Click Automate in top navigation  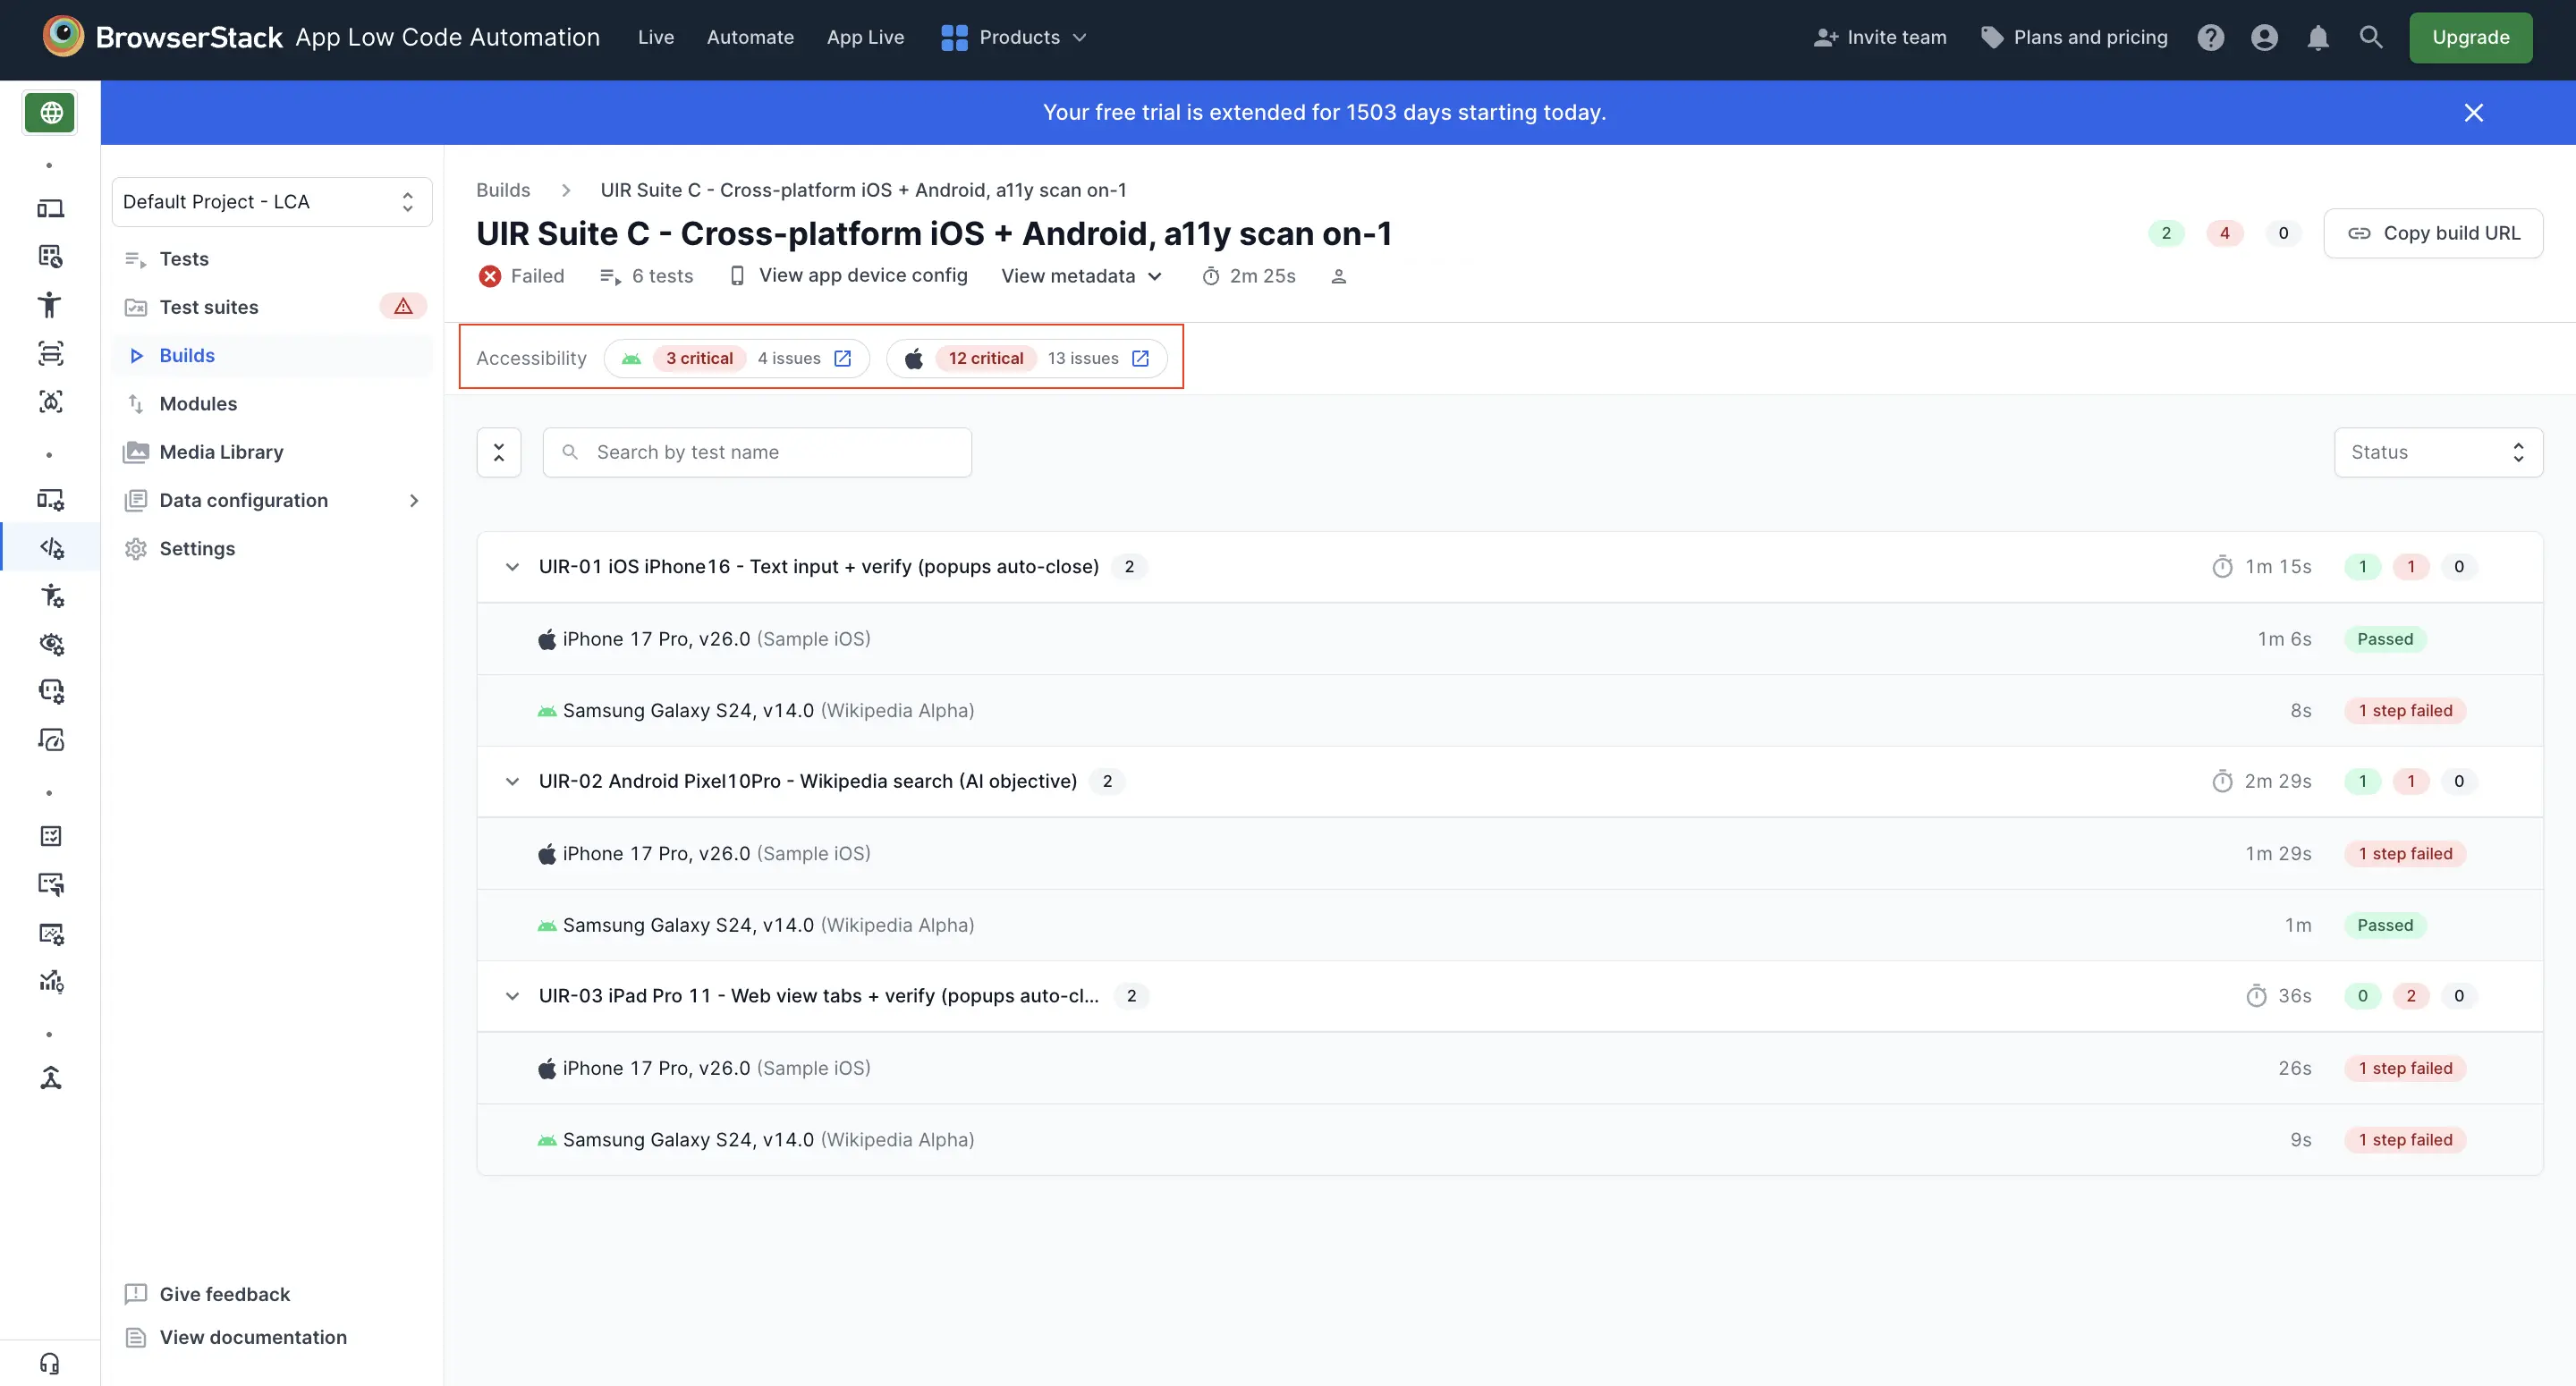(750, 37)
